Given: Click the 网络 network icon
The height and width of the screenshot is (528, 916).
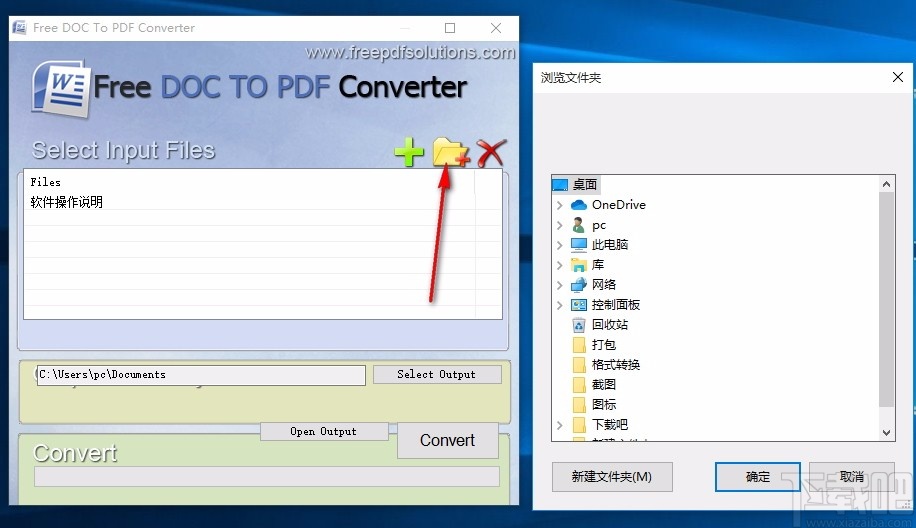Looking at the screenshot, I should 578,284.
